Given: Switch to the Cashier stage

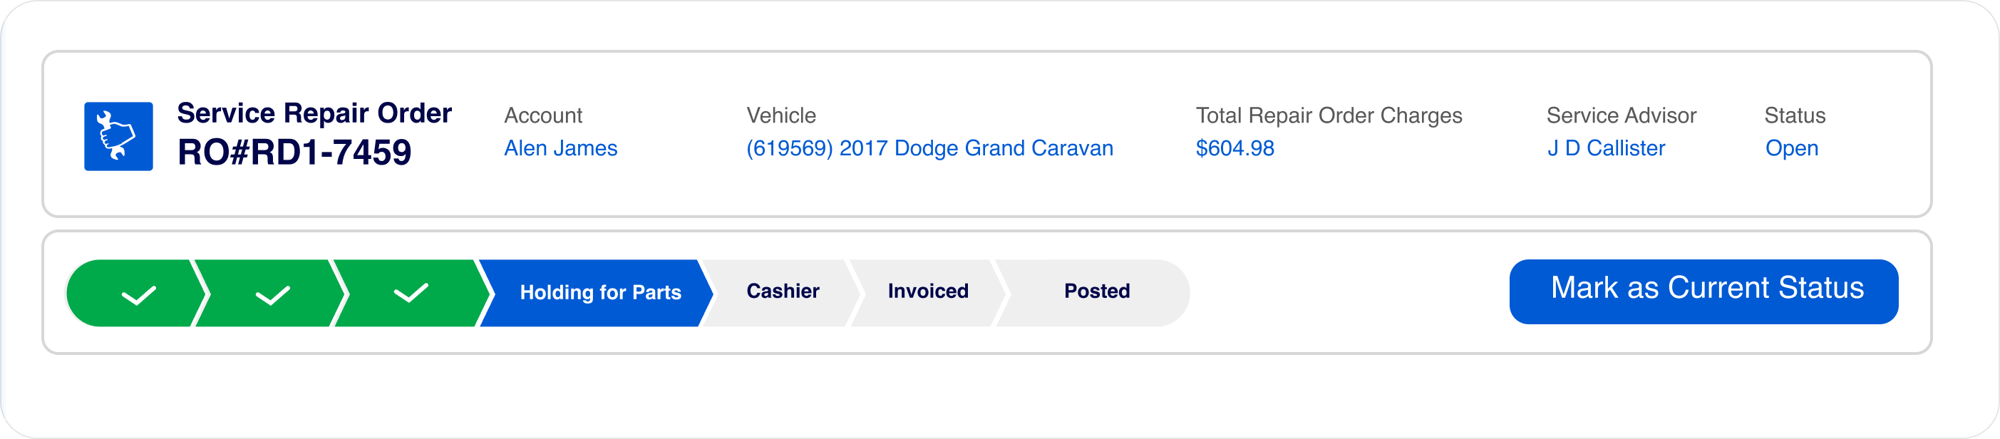Looking at the screenshot, I should (782, 293).
